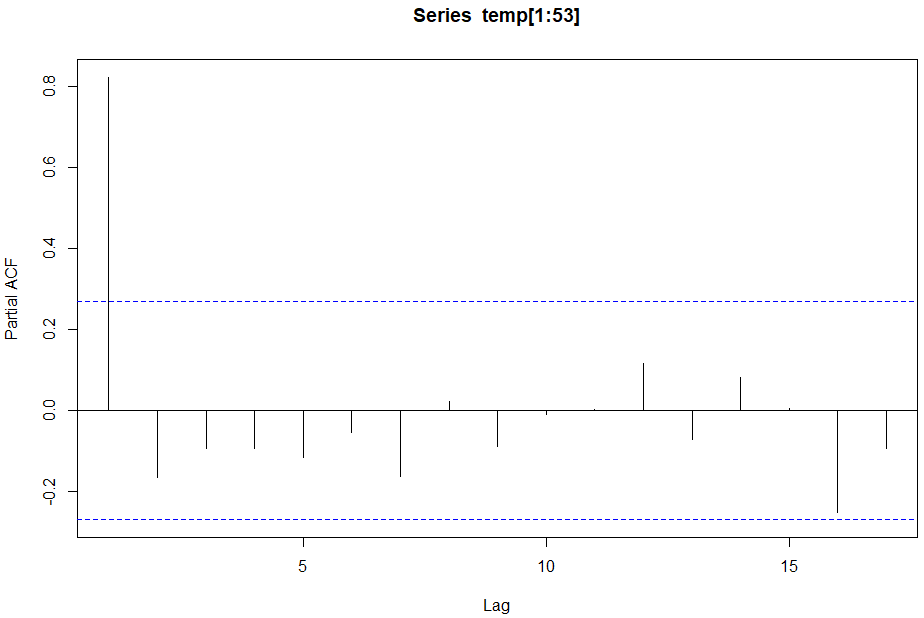924x618 pixels.
Task: Click the positive bar at lag 12
Action: coord(643,386)
